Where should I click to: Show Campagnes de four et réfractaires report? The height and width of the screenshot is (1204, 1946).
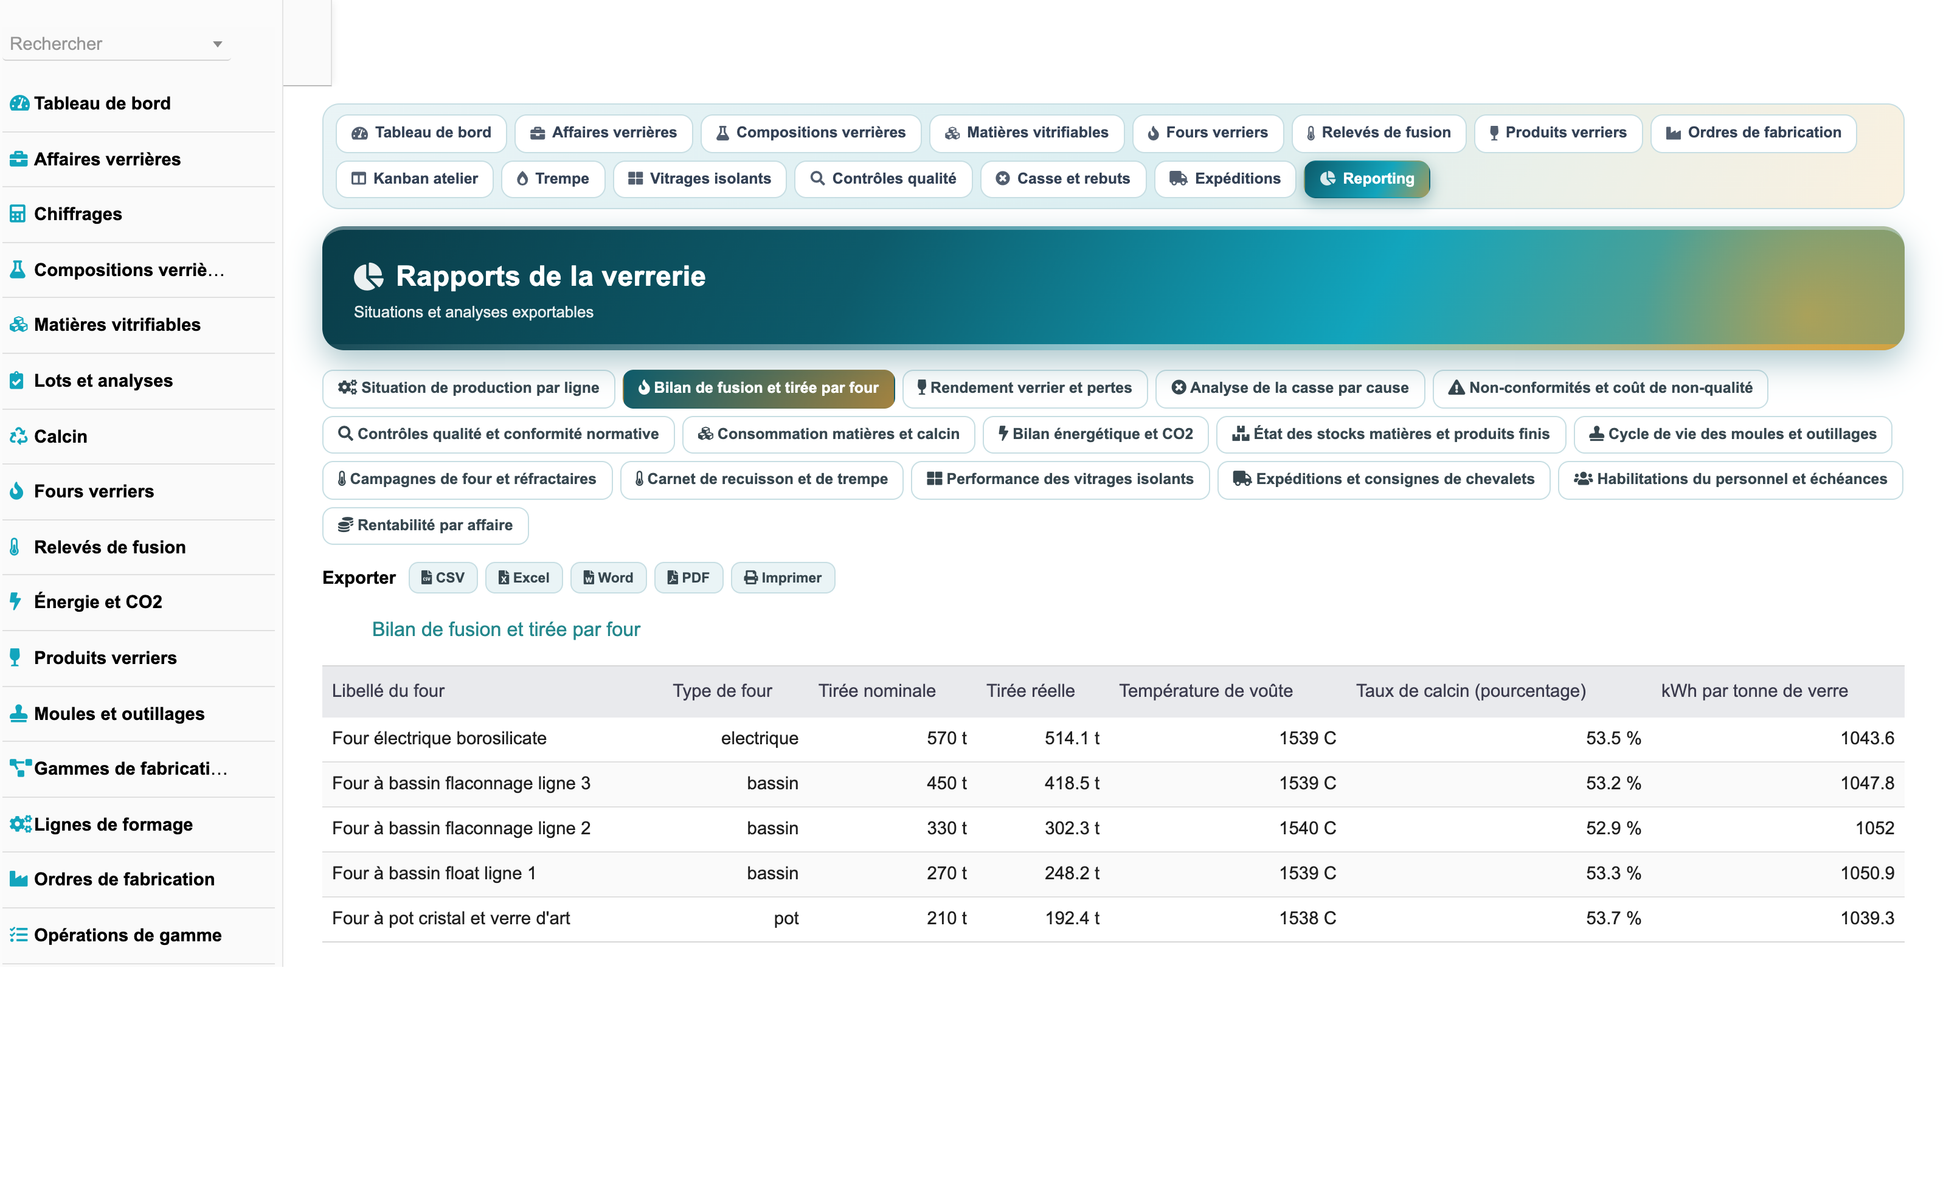pyautogui.click(x=467, y=479)
